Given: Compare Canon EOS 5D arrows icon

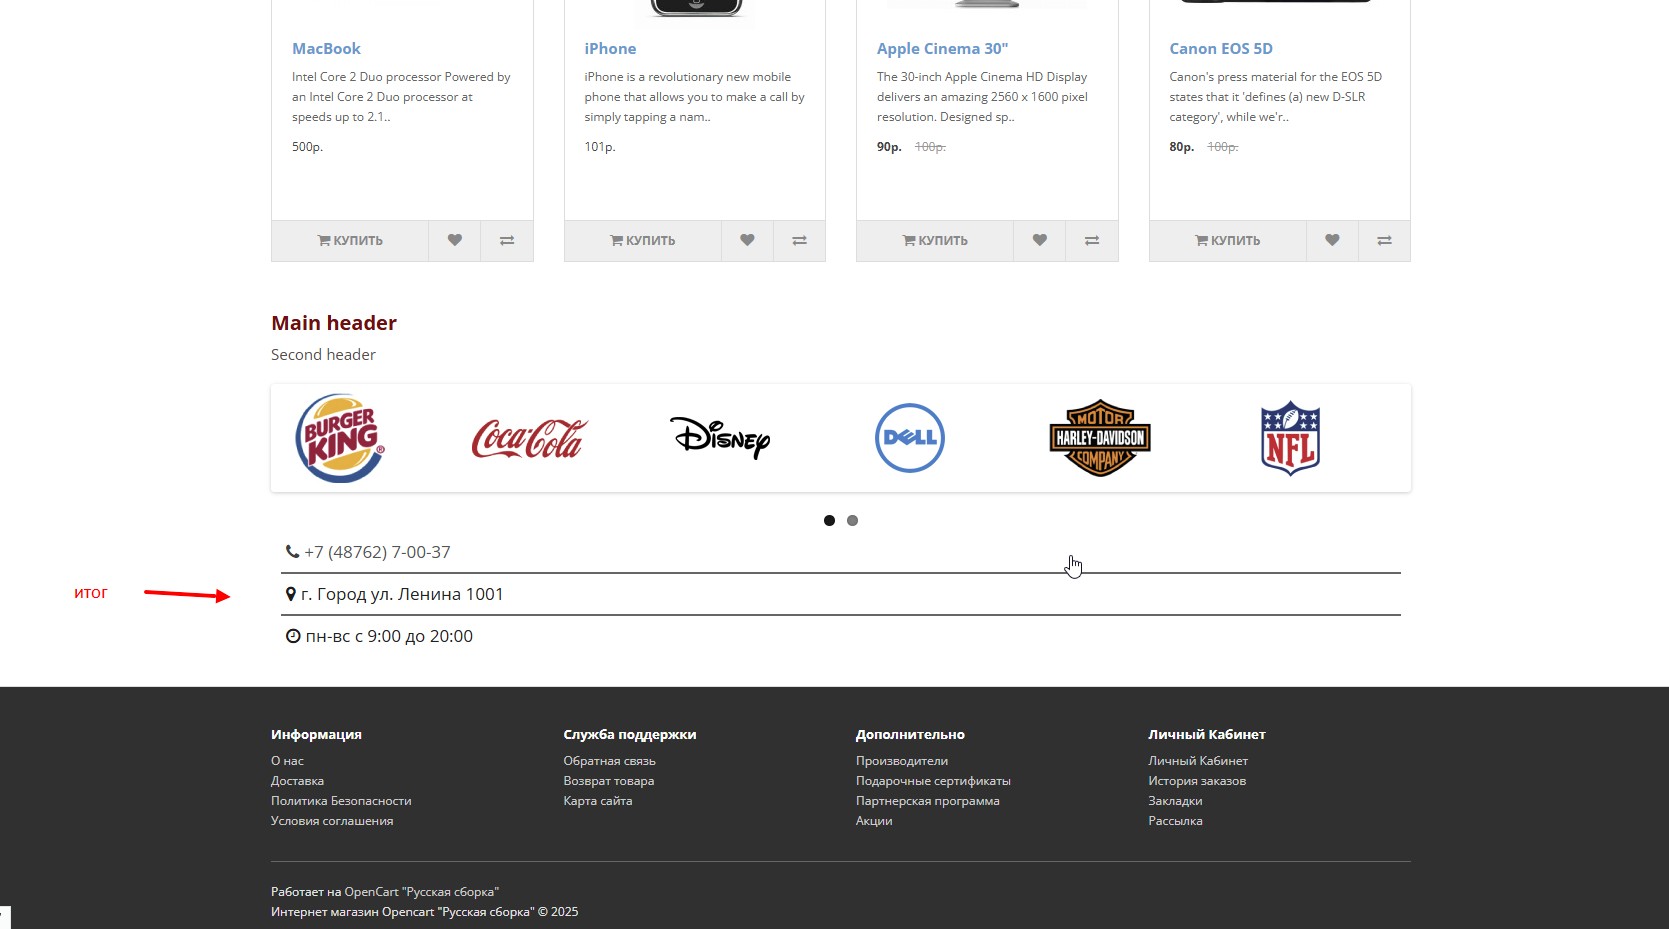Looking at the screenshot, I should (1384, 240).
